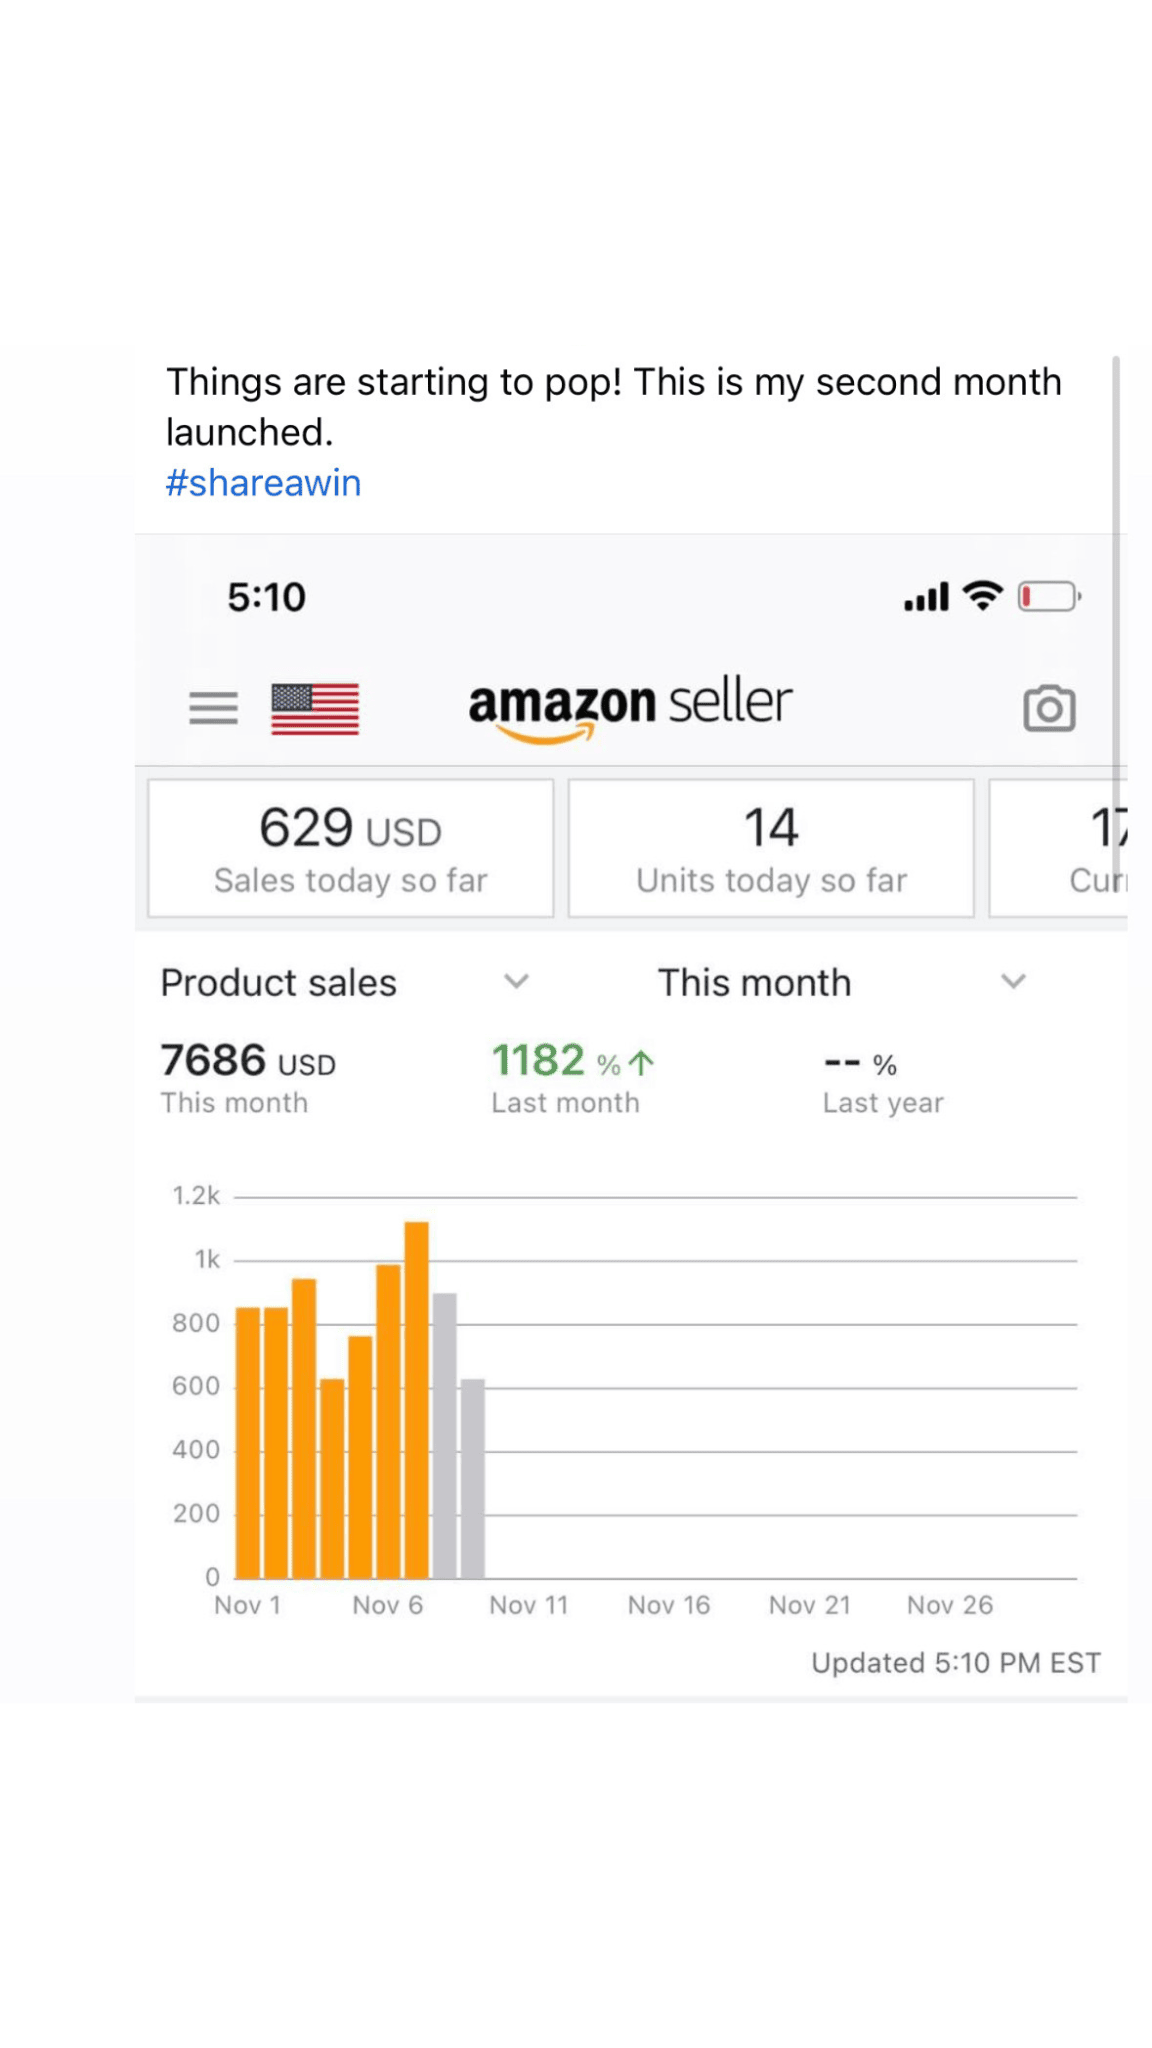1152x2048 pixels.
Task: Click the vertical scrollbar on the right
Action: click(1116, 560)
